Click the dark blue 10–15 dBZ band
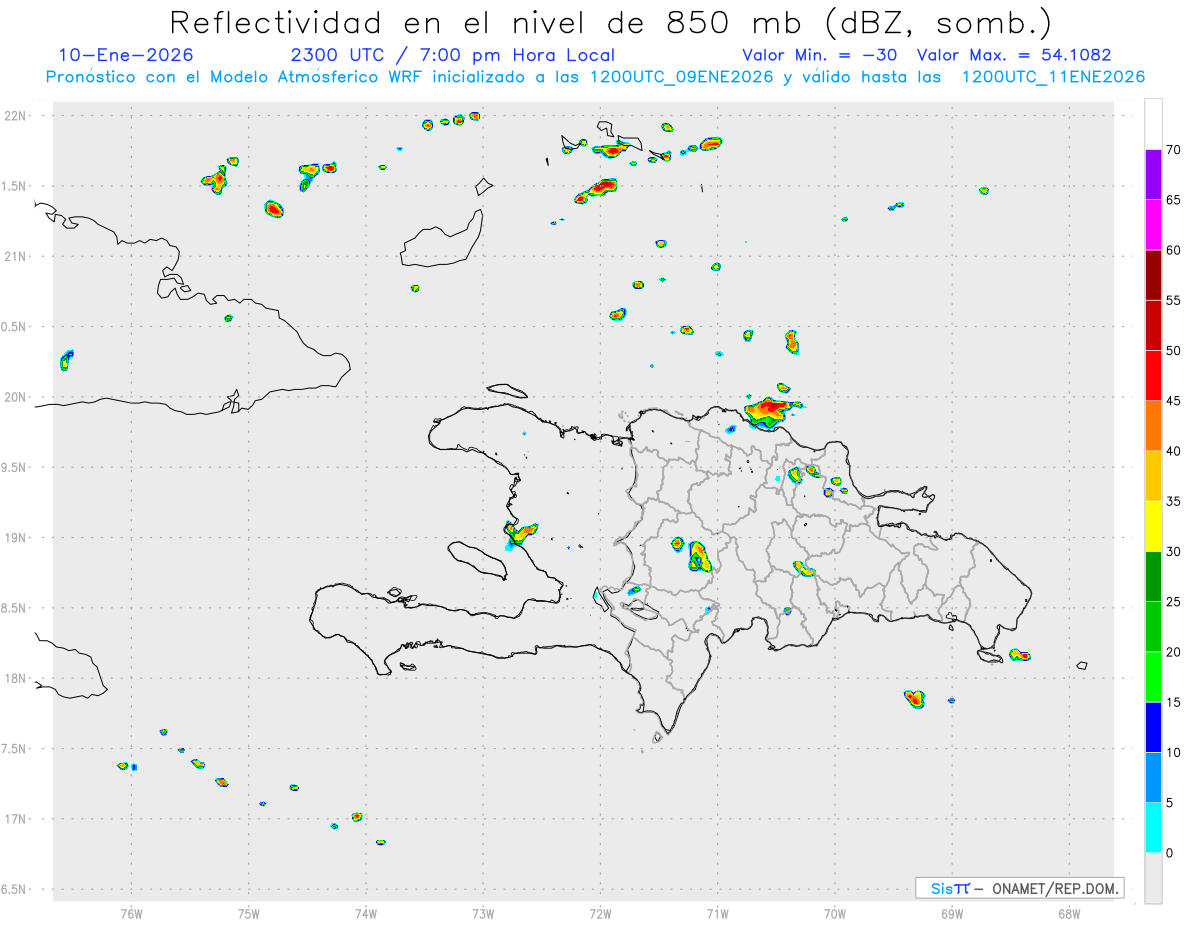The height and width of the screenshot is (927, 1200). 1153,727
